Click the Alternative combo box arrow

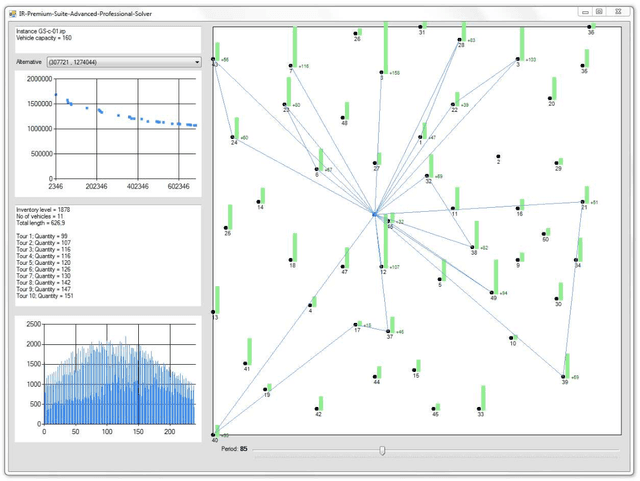[197, 62]
